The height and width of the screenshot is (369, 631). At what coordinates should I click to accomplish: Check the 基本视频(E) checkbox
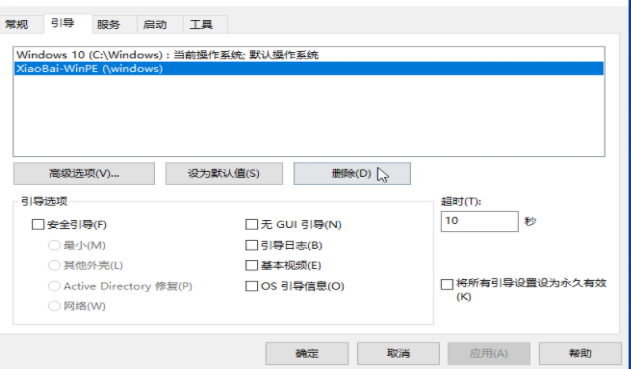tap(252, 265)
